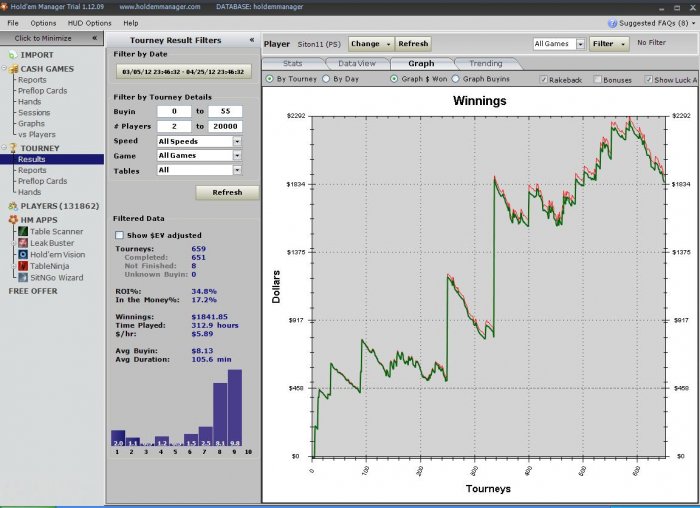Switch to the Trending tab
Viewport: 700px width, 508px height.
(486, 63)
